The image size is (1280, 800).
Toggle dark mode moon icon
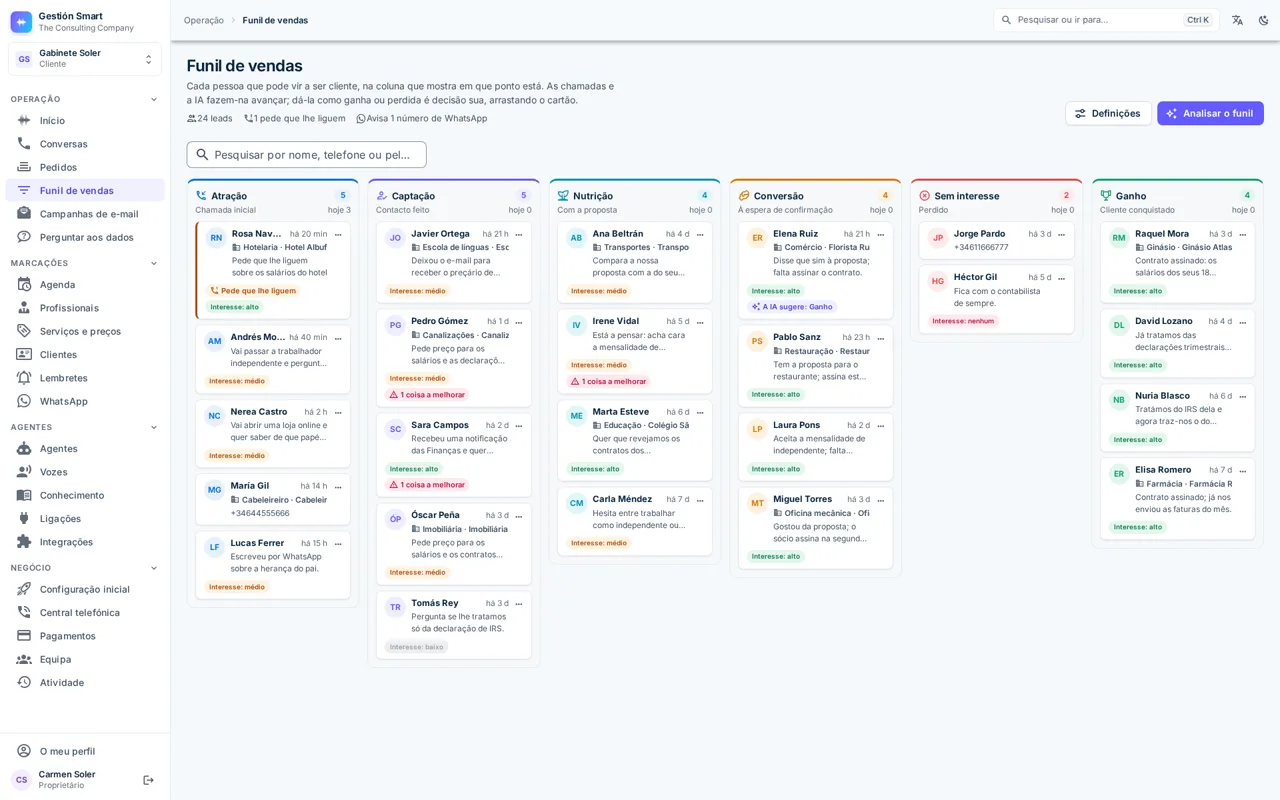click(x=1263, y=20)
